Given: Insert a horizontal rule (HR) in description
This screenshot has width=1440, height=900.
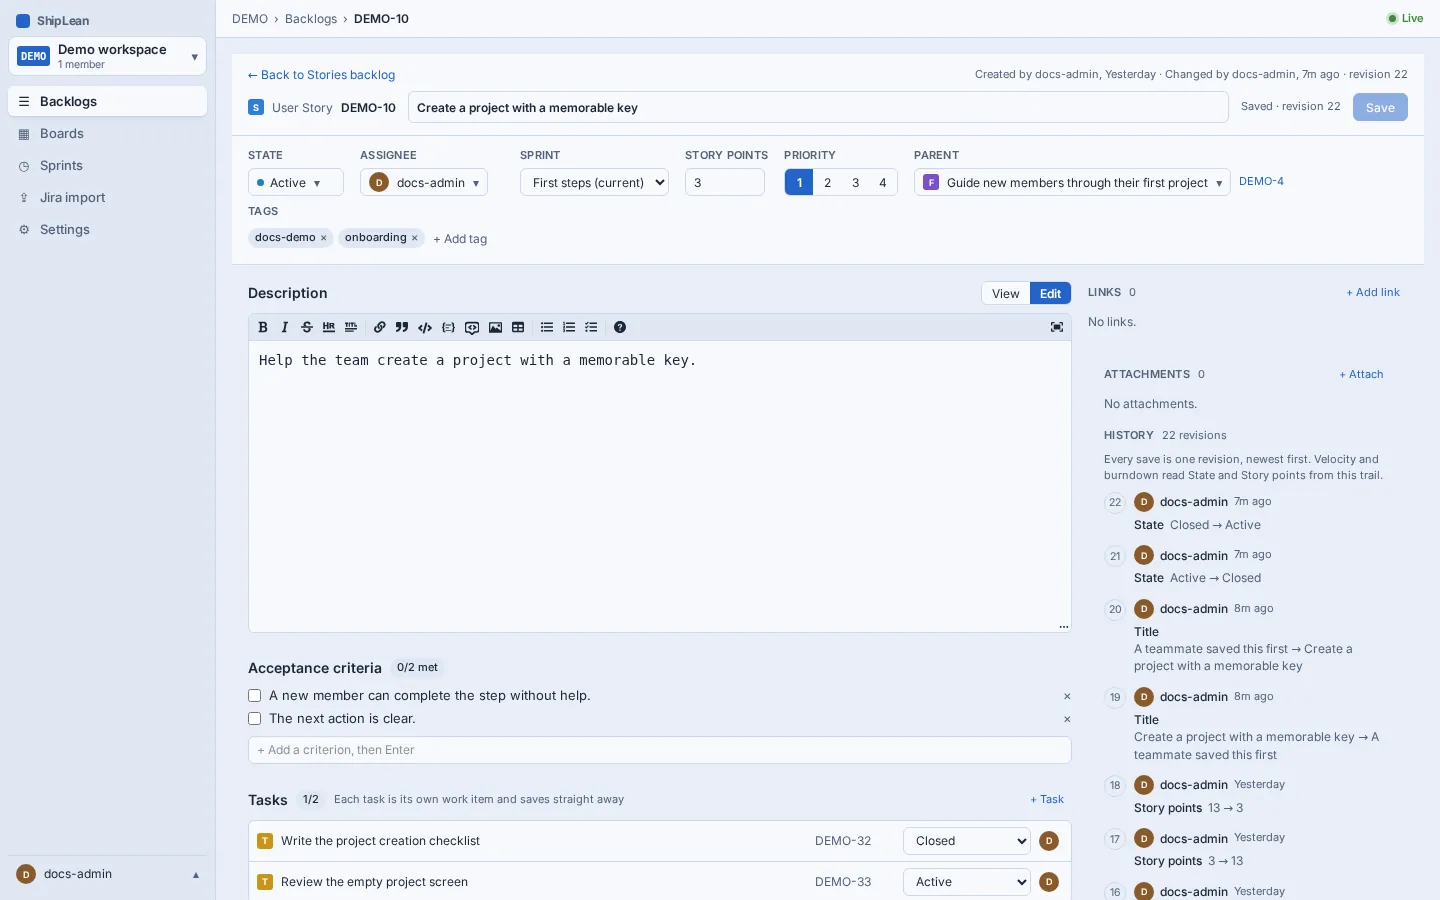Looking at the screenshot, I should 329,327.
